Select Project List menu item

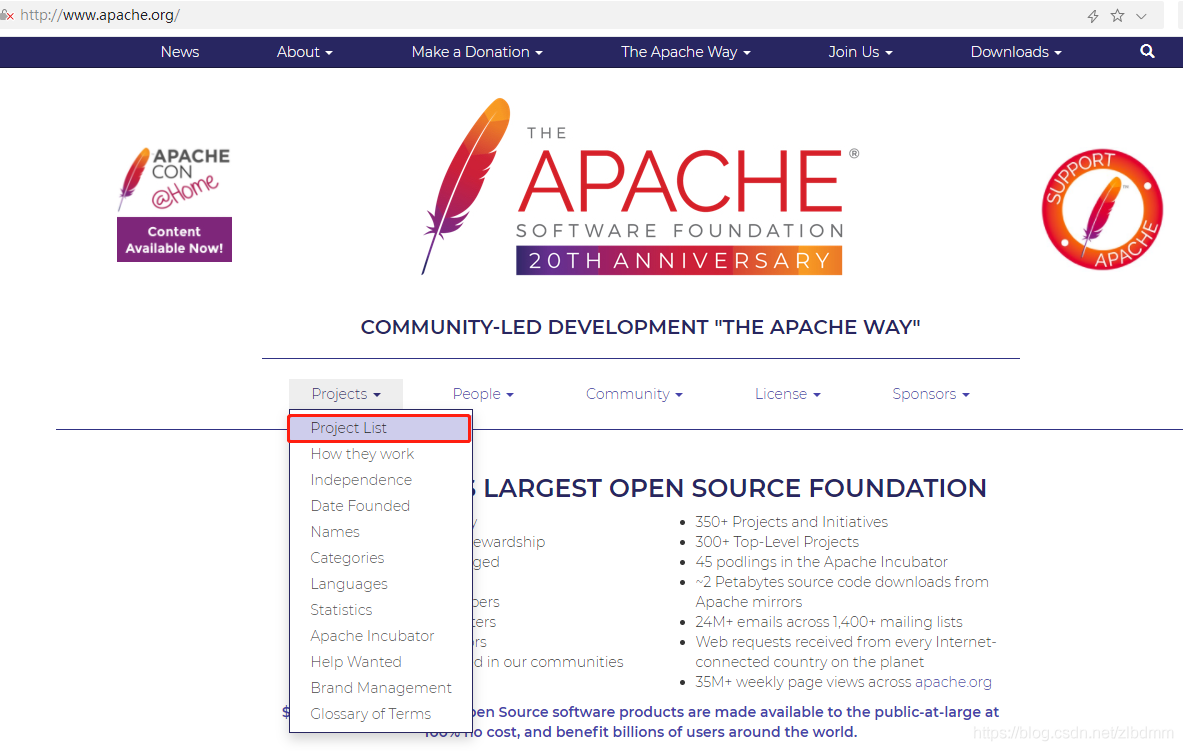pyautogui.click(x=379, y=428)
